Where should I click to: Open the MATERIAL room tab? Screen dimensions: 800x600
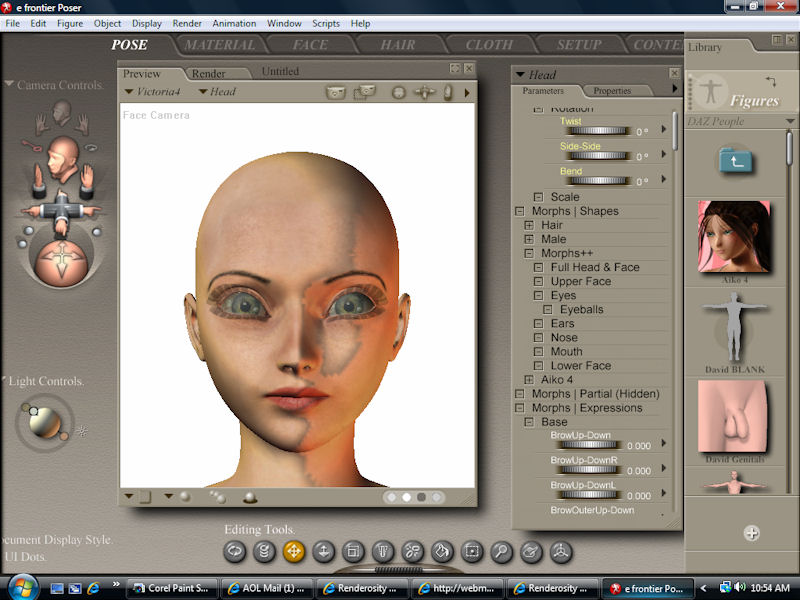pyautogui.click(x=219, y=45)
